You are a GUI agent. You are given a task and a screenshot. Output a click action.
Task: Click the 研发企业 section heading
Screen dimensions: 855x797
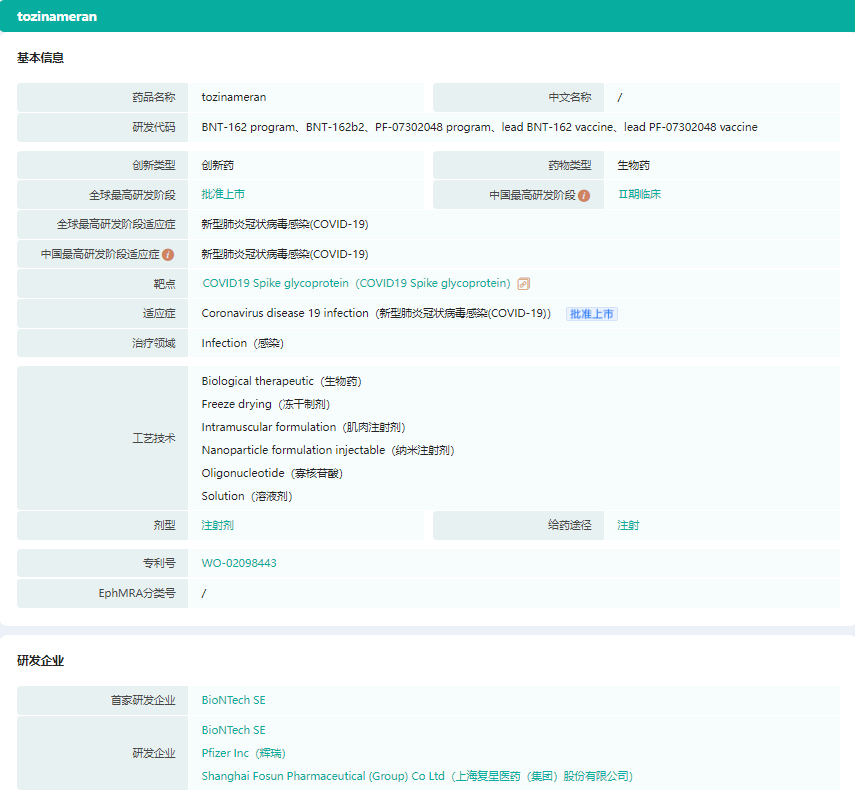(40, 661)
